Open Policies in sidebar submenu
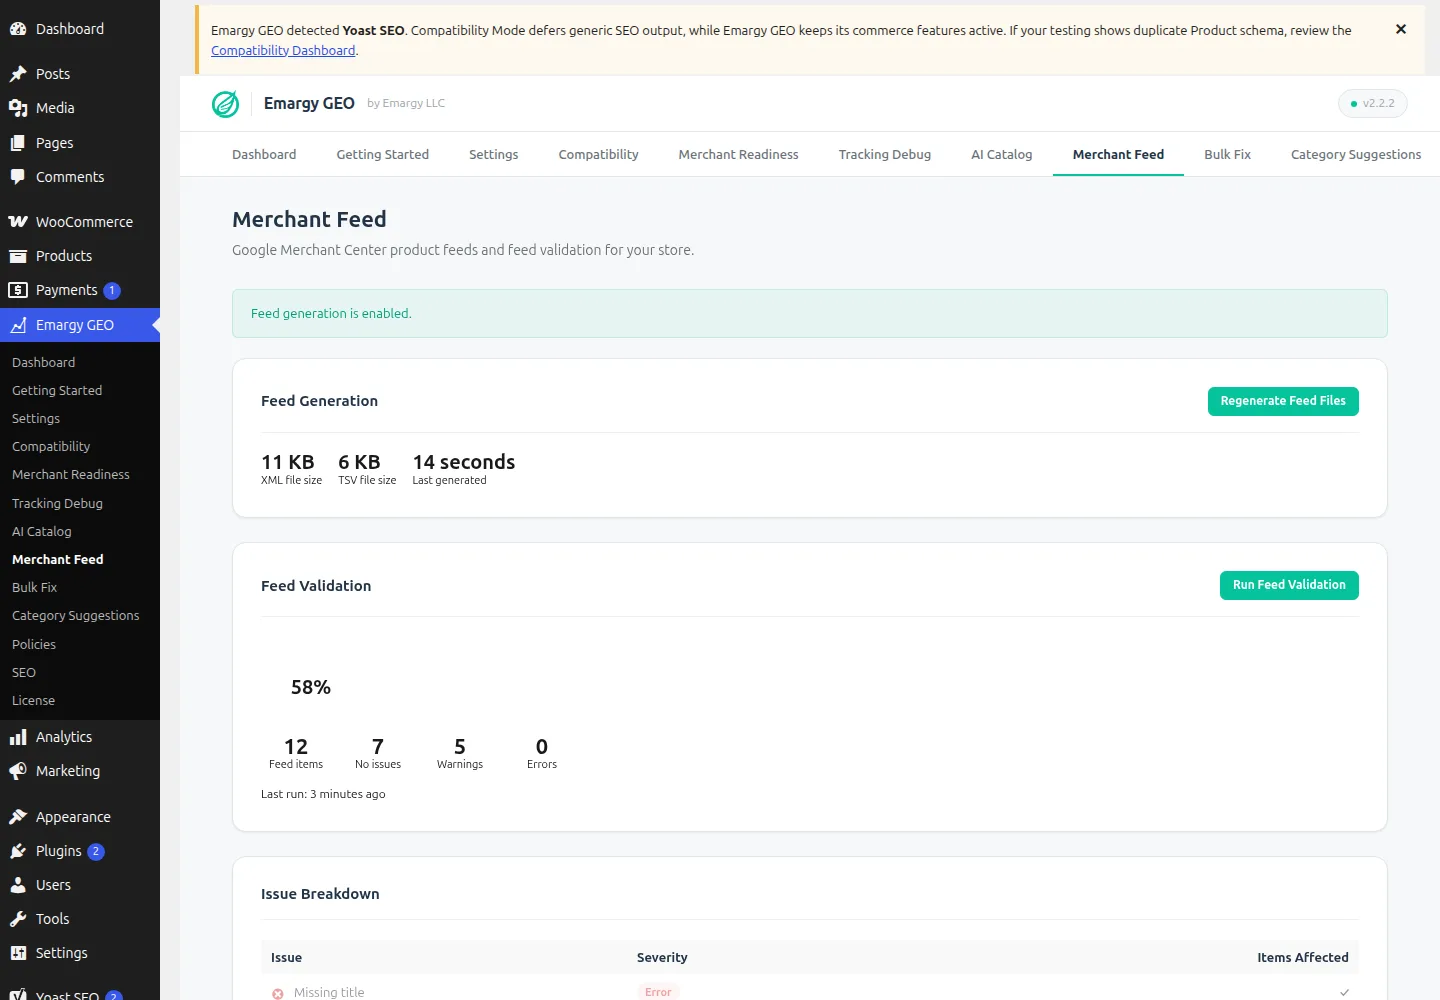This screenshot has width=1440, height=1000. click(34, 645)
